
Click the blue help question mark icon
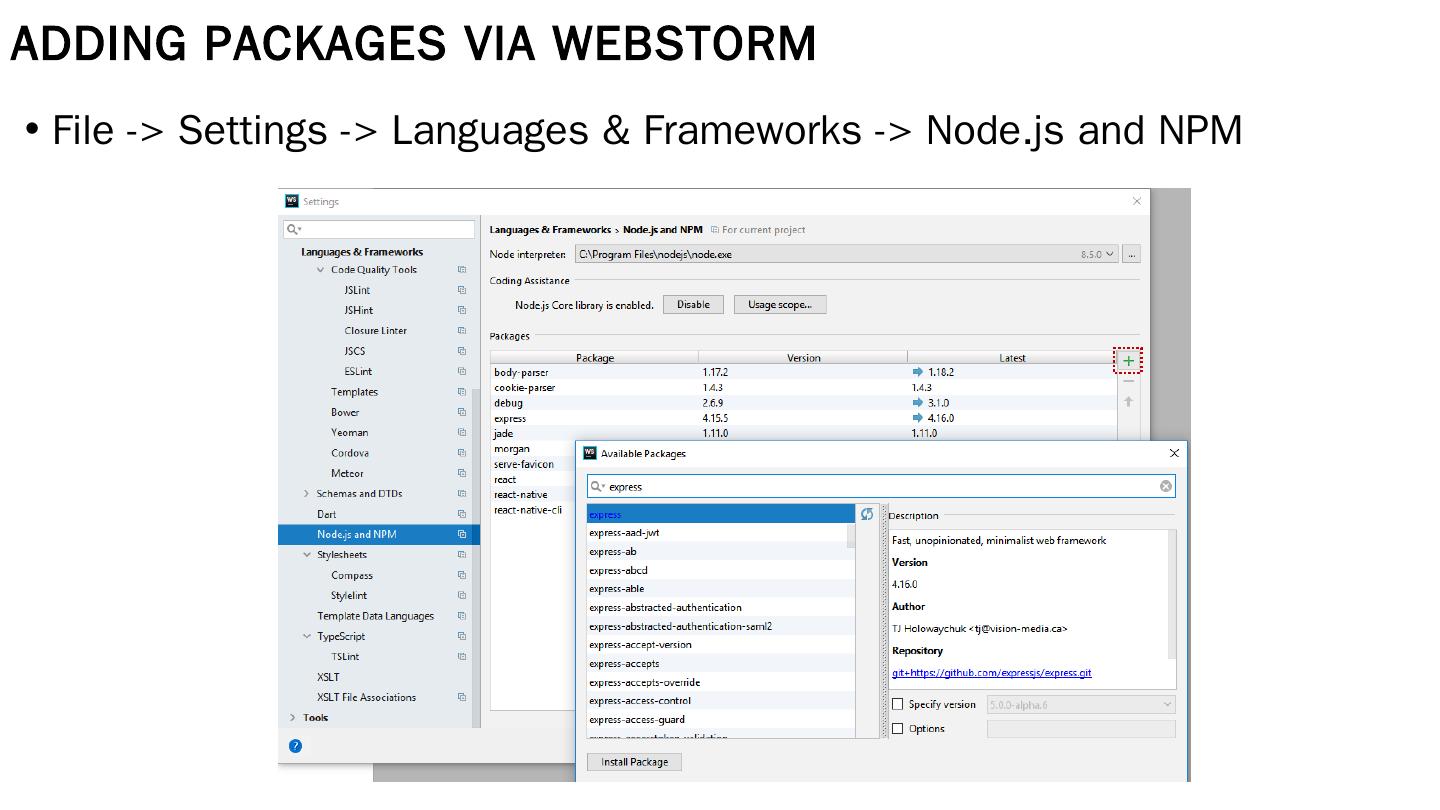(295, 746)
